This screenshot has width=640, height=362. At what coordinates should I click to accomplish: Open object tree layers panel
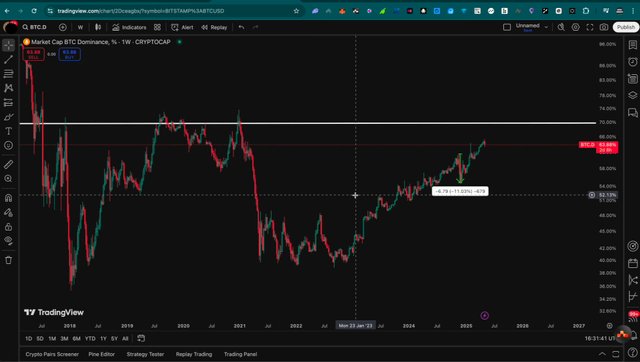click(633, 95)
